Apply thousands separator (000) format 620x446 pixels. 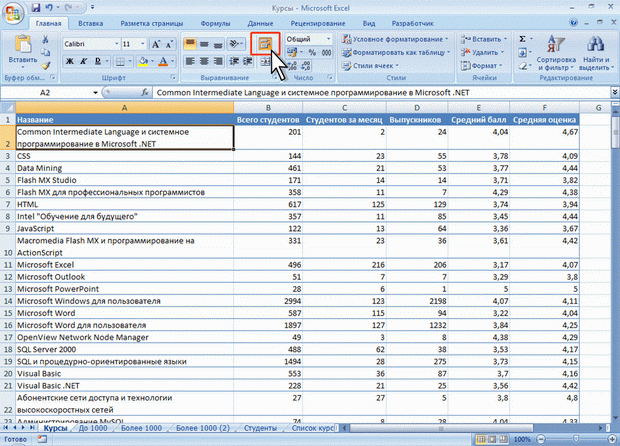[x=326, y=53]
